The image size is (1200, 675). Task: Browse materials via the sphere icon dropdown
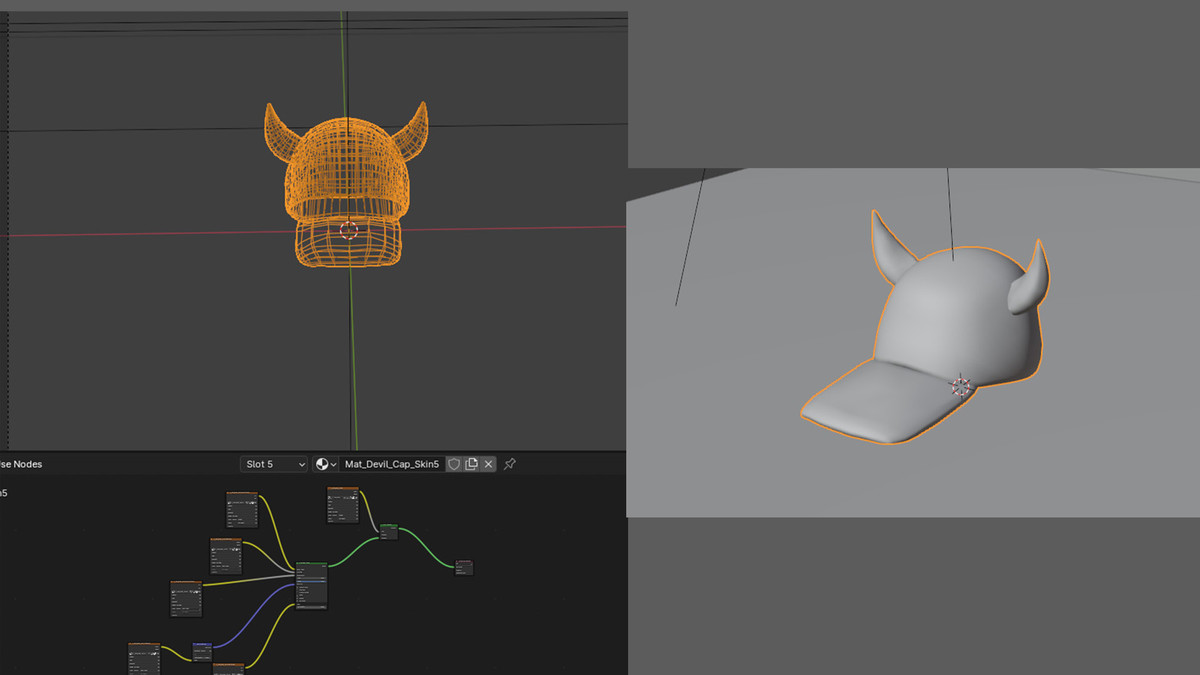[x=326, y=464]
